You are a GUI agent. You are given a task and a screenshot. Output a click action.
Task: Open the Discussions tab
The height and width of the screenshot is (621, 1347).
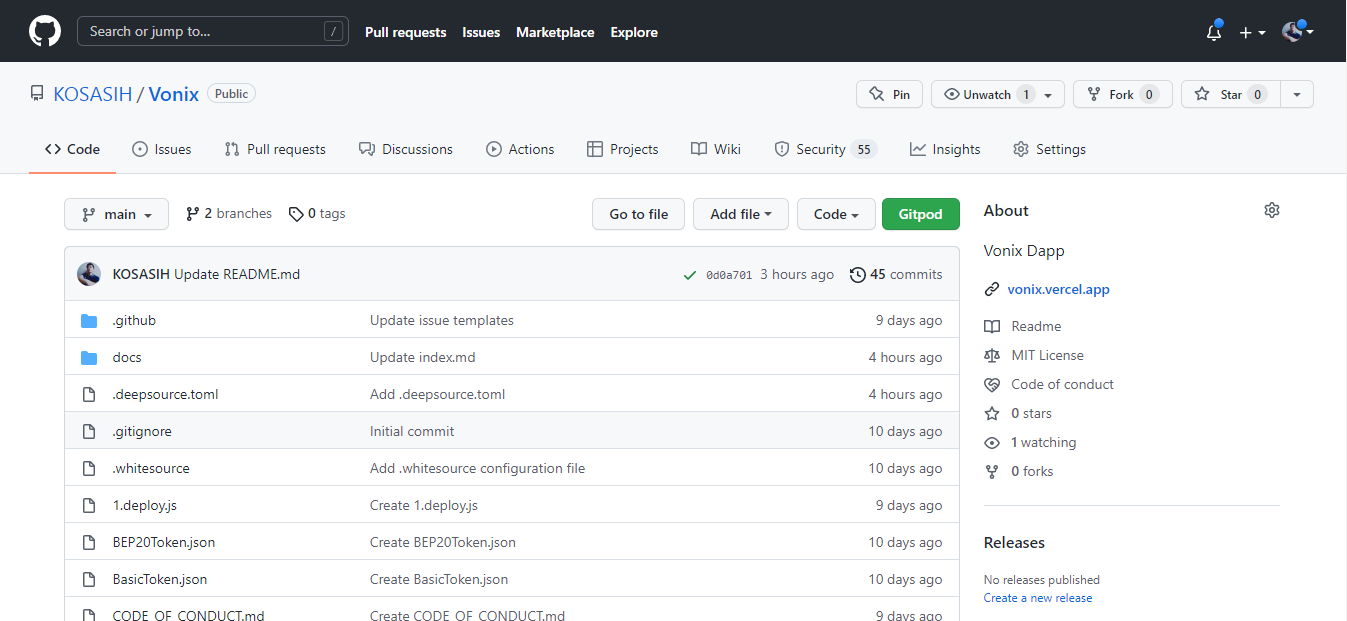[x=406, y=149]
